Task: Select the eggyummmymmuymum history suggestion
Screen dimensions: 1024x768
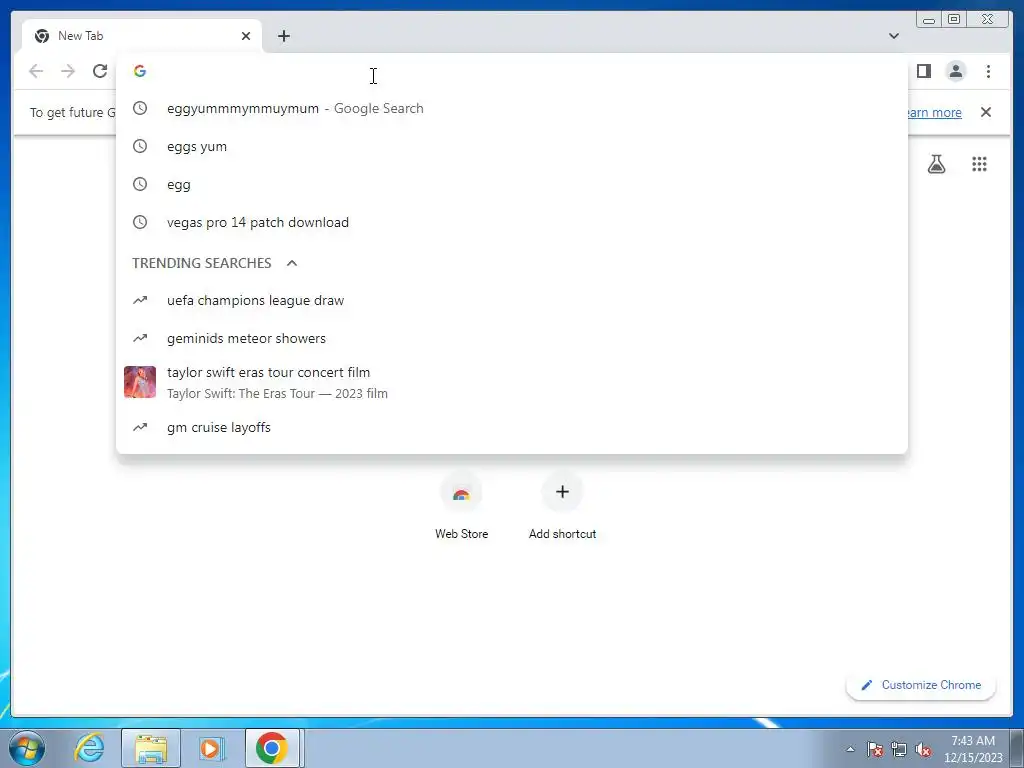Action: (511, 108)
